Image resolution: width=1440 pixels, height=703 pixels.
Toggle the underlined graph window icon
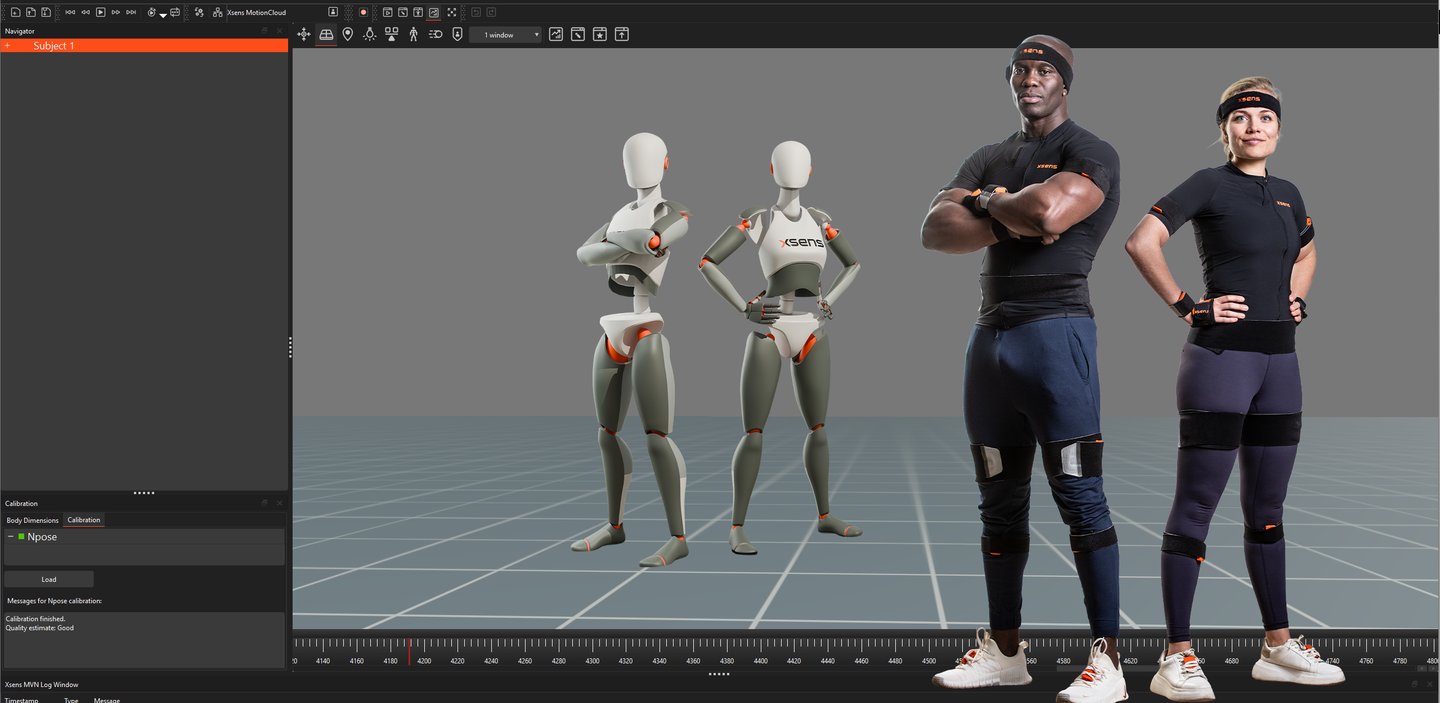pyautogui.click(x=433, y=13)
